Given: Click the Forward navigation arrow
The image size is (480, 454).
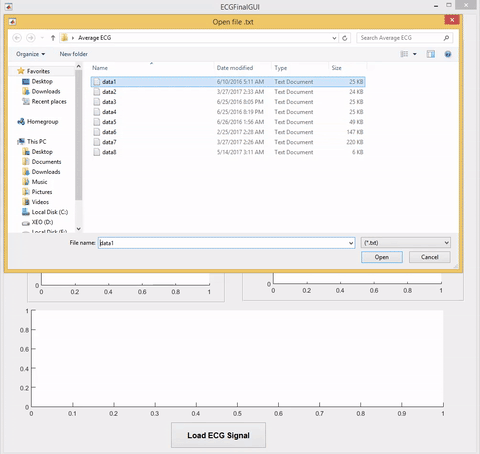Looking at the screenshot, I should [31, 38].
